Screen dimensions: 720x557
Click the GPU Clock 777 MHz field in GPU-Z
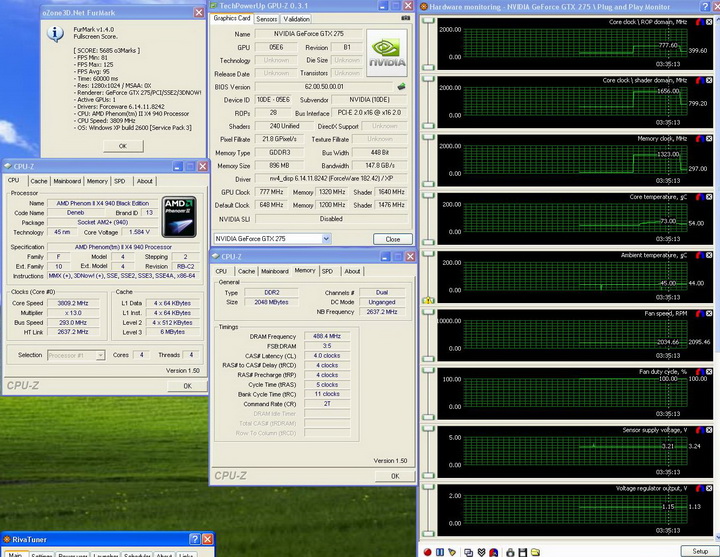271,192
